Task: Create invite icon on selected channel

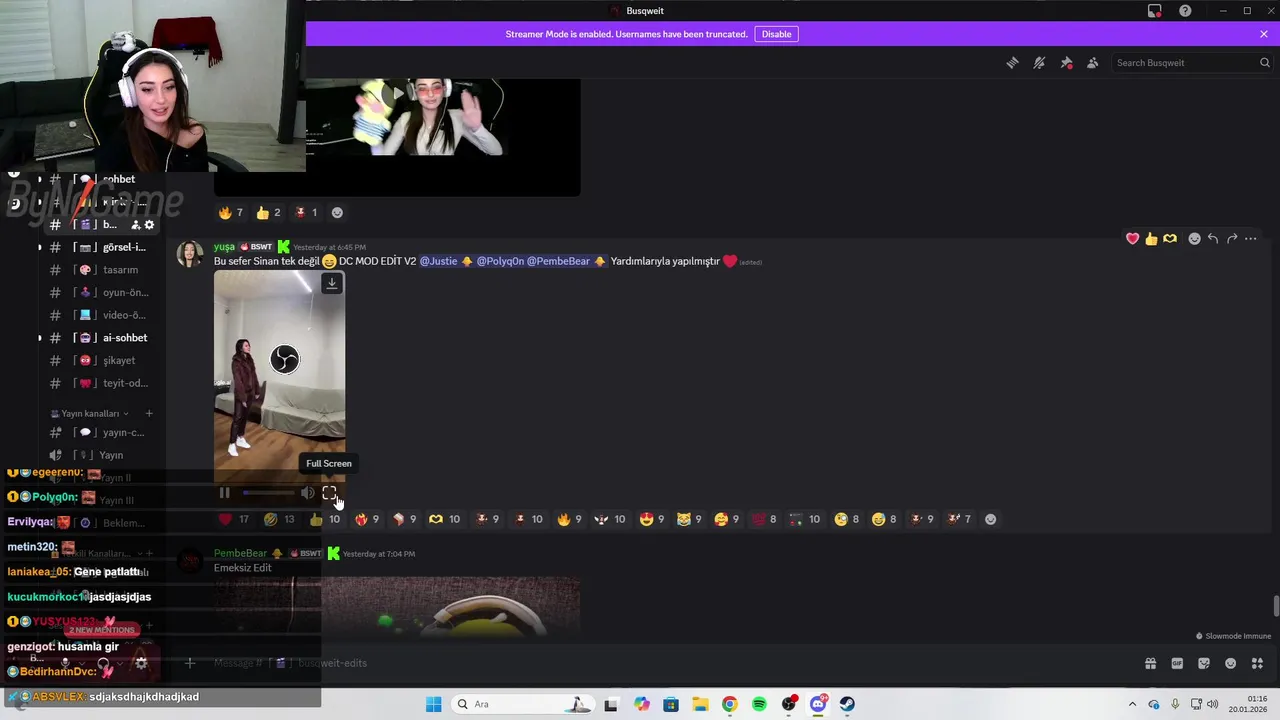Action: (135, 225)
